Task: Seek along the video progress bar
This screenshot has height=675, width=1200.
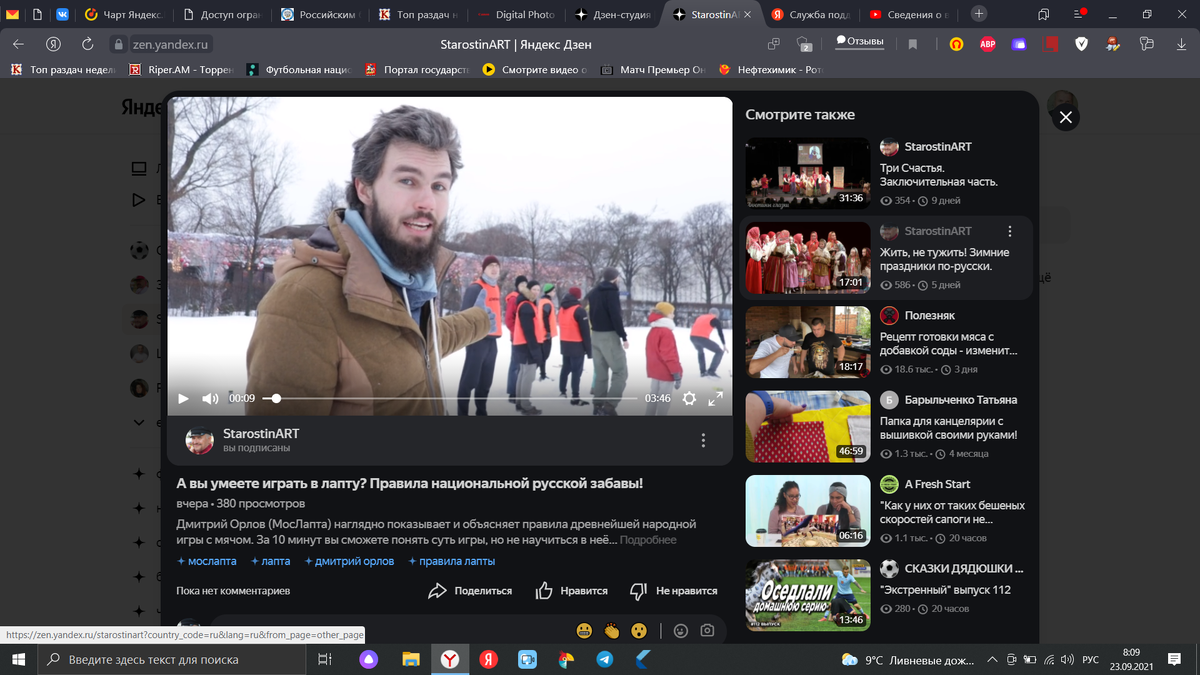Action: (x=450, y=398)
